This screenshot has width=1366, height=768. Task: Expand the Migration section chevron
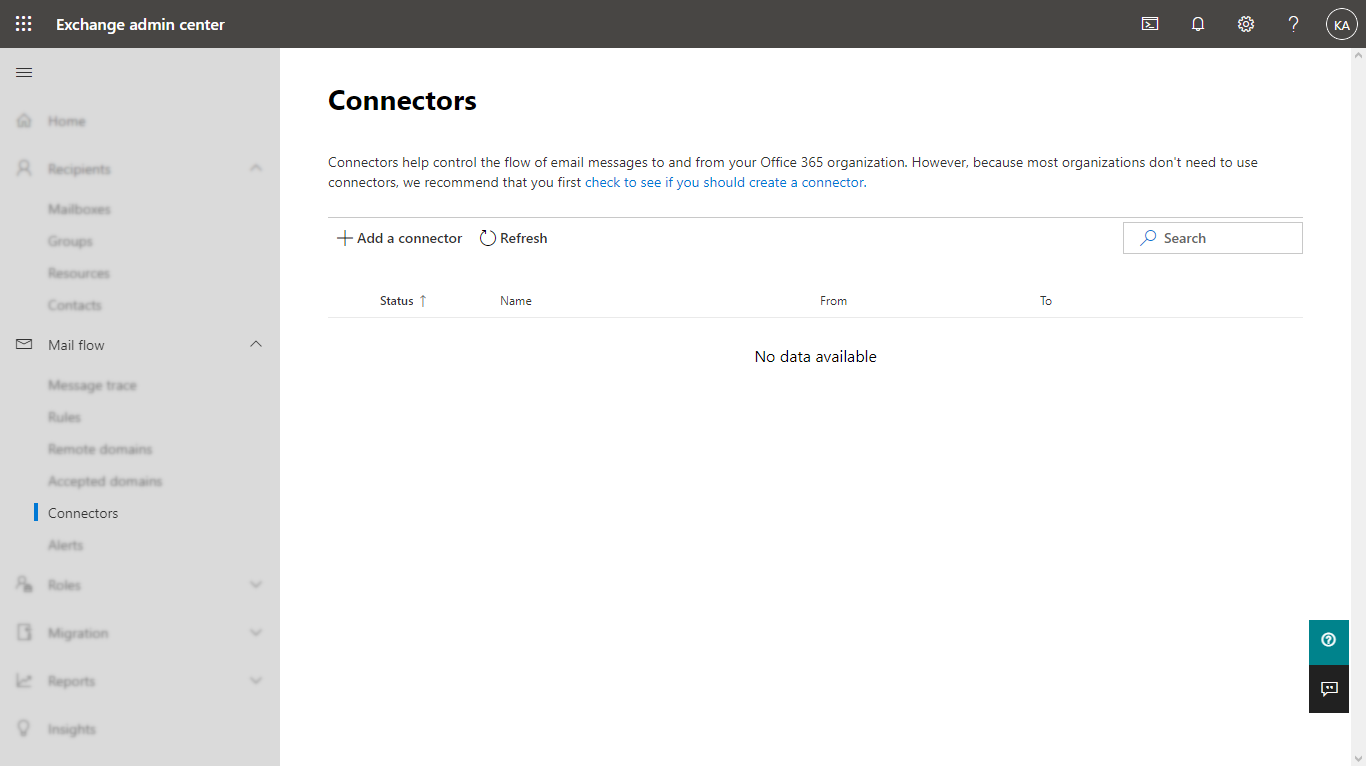256,633
